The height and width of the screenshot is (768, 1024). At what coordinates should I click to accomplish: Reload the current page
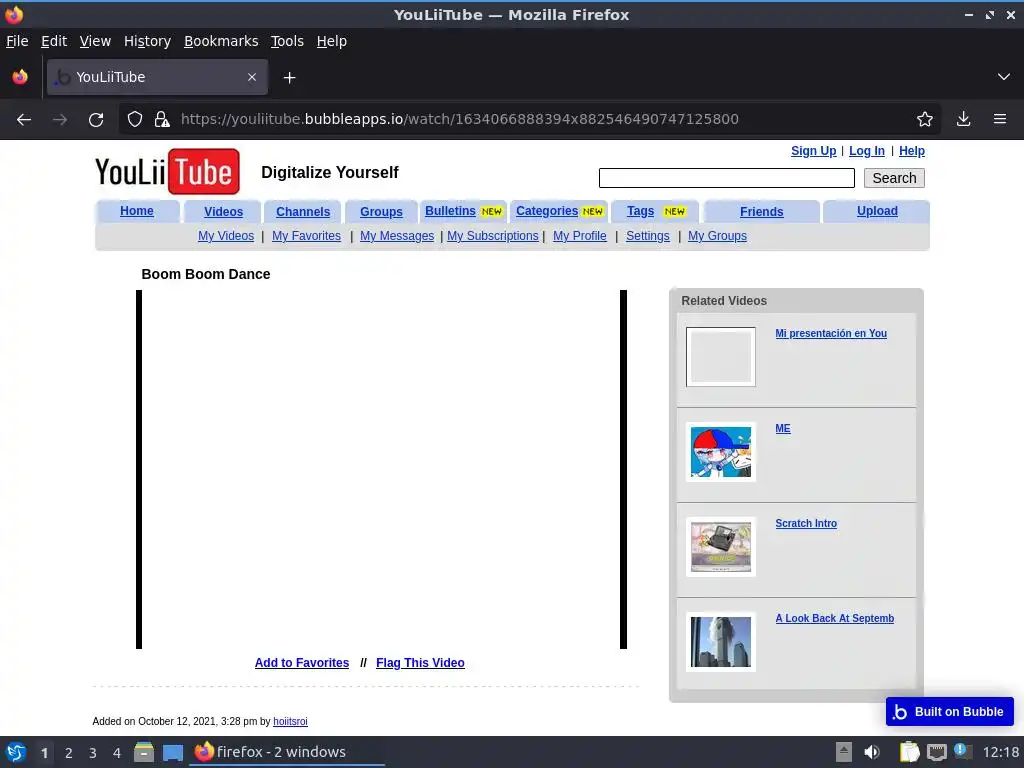pos(96,120)
